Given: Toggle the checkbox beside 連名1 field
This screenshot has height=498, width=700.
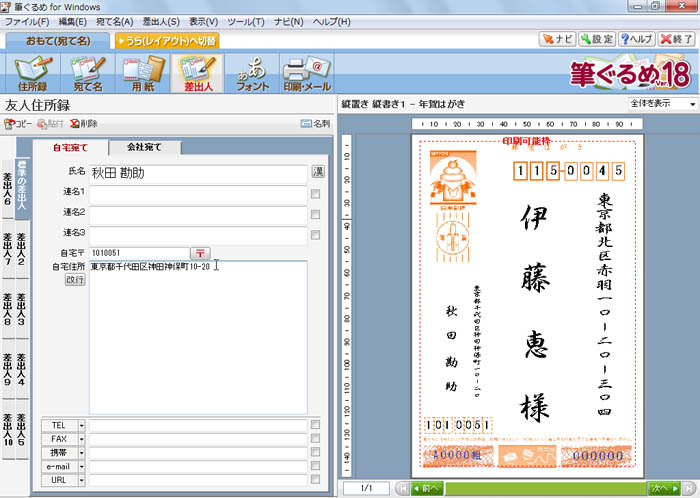Looking at the screenshot, I should coord(316,193).
